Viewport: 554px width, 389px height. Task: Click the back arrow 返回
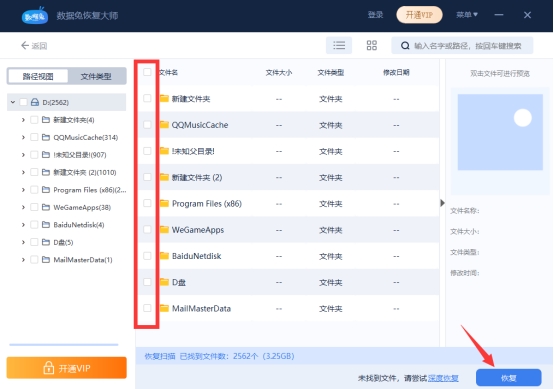pyautogui.click(x=34, y=46)
